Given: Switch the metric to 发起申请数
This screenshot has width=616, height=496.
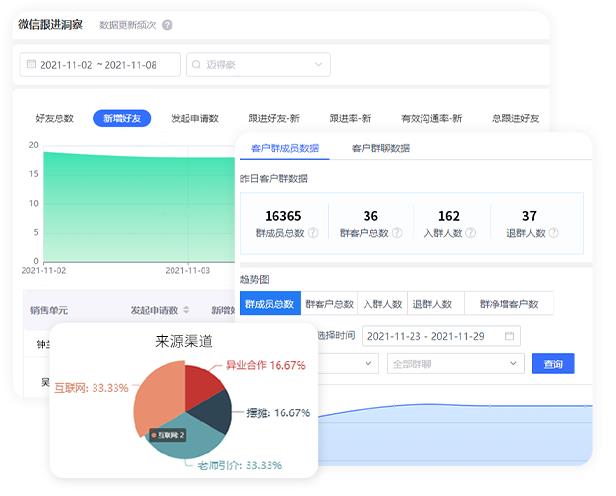Looking at the screenshot, I should (x=194, y=118).
